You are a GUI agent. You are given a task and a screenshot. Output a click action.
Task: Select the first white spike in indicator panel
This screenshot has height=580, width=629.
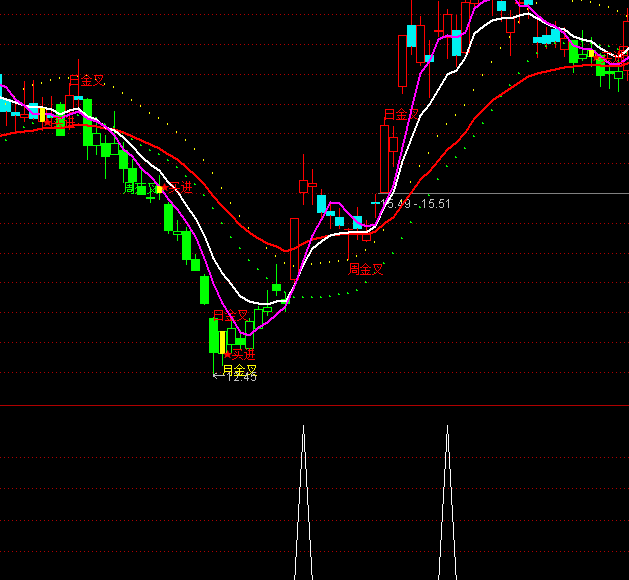pos(302,500)
